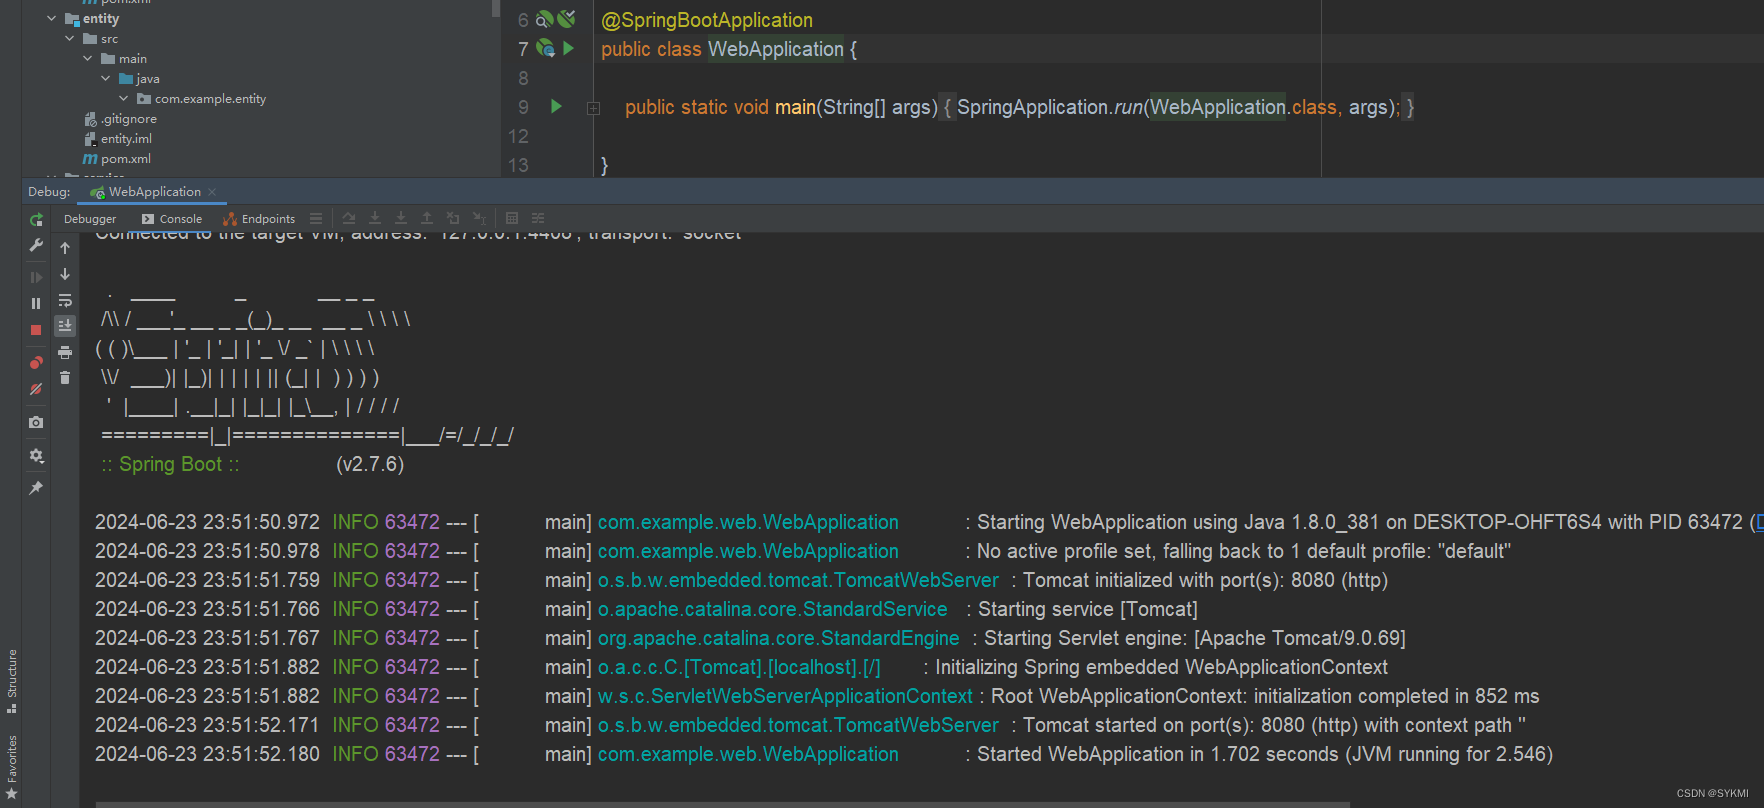The image size is (1764, 808).
Task: Collapse the entity module folder
Action: click(52, 19)
